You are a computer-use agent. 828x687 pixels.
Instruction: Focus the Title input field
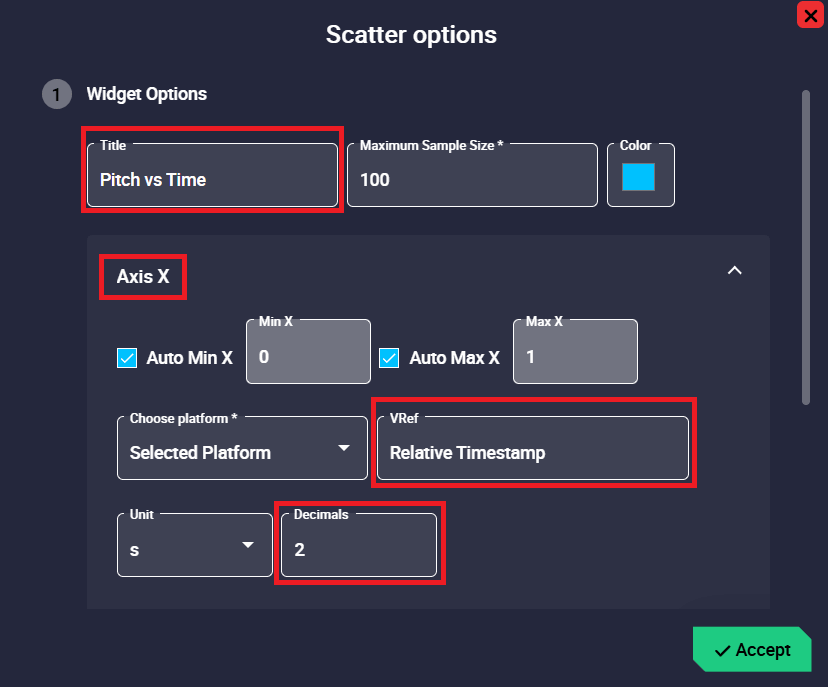click(x=212, y=180)
